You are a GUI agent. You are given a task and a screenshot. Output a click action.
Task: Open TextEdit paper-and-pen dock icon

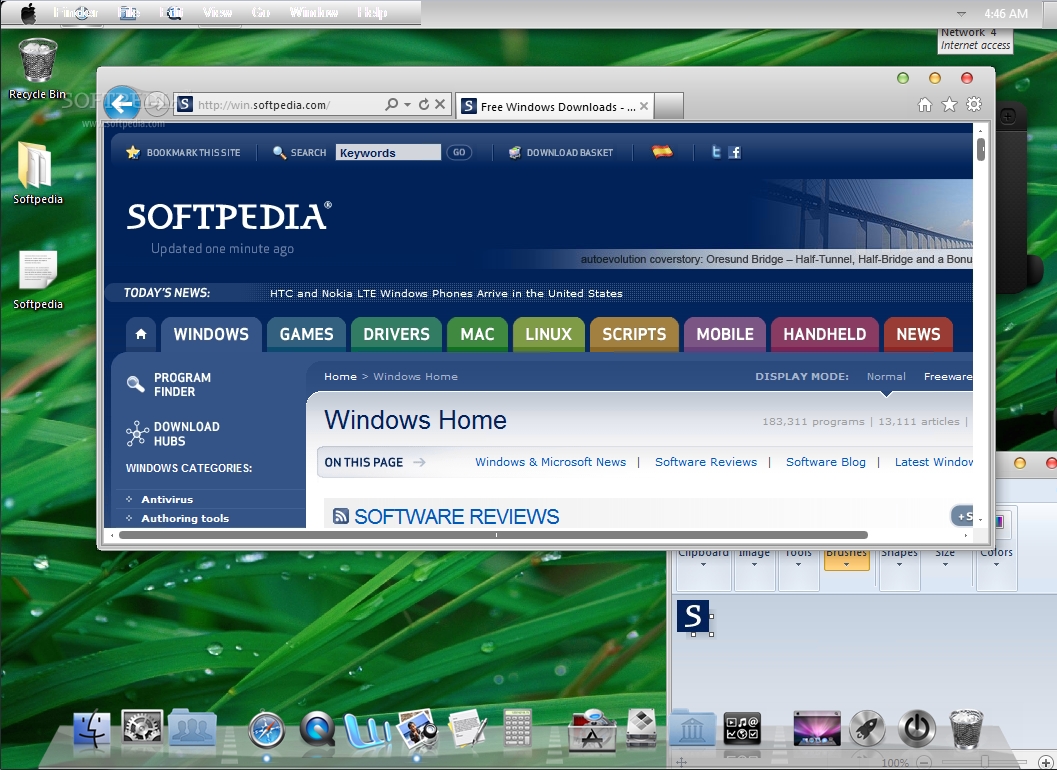point(468,728)
